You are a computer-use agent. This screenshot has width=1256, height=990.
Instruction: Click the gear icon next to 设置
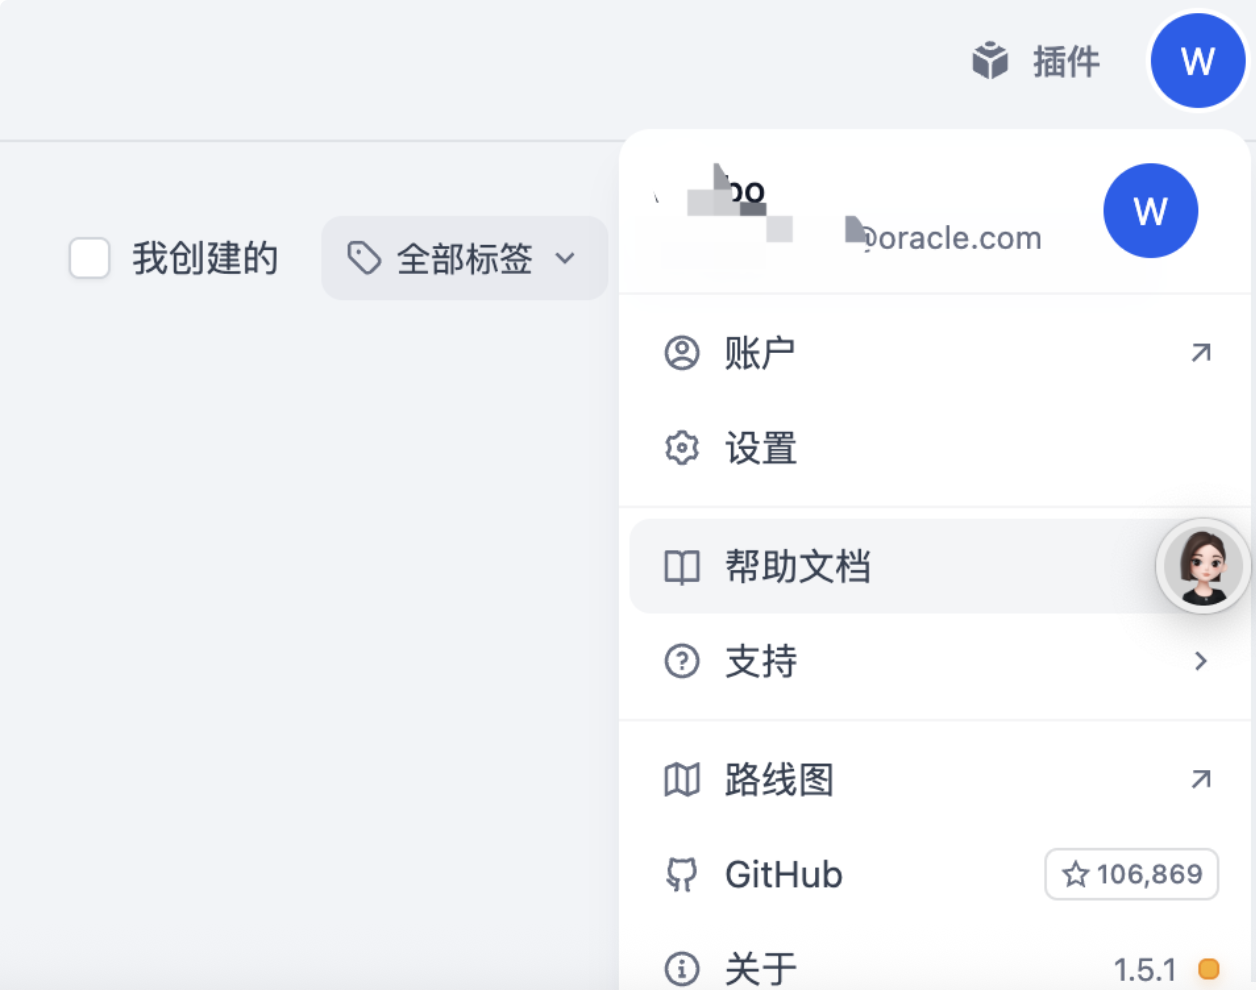click(681, 448)
